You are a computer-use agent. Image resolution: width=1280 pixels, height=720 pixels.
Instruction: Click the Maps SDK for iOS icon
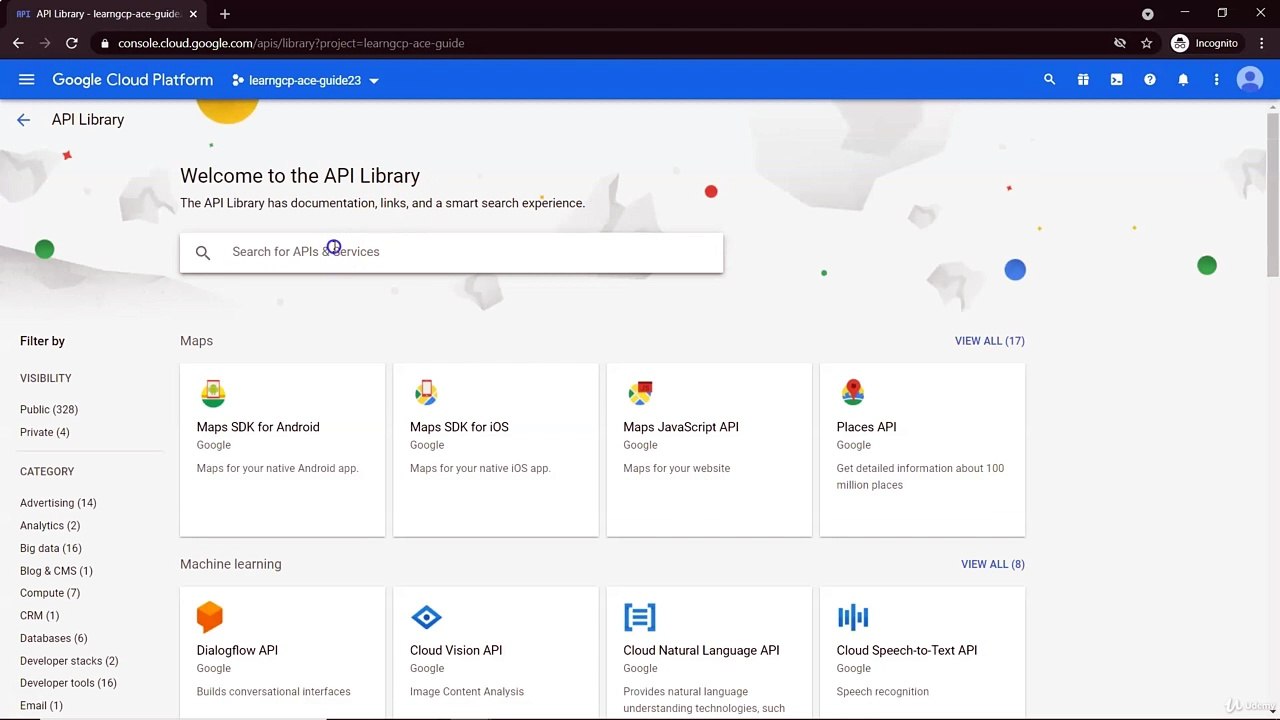(x=426, y=393)
